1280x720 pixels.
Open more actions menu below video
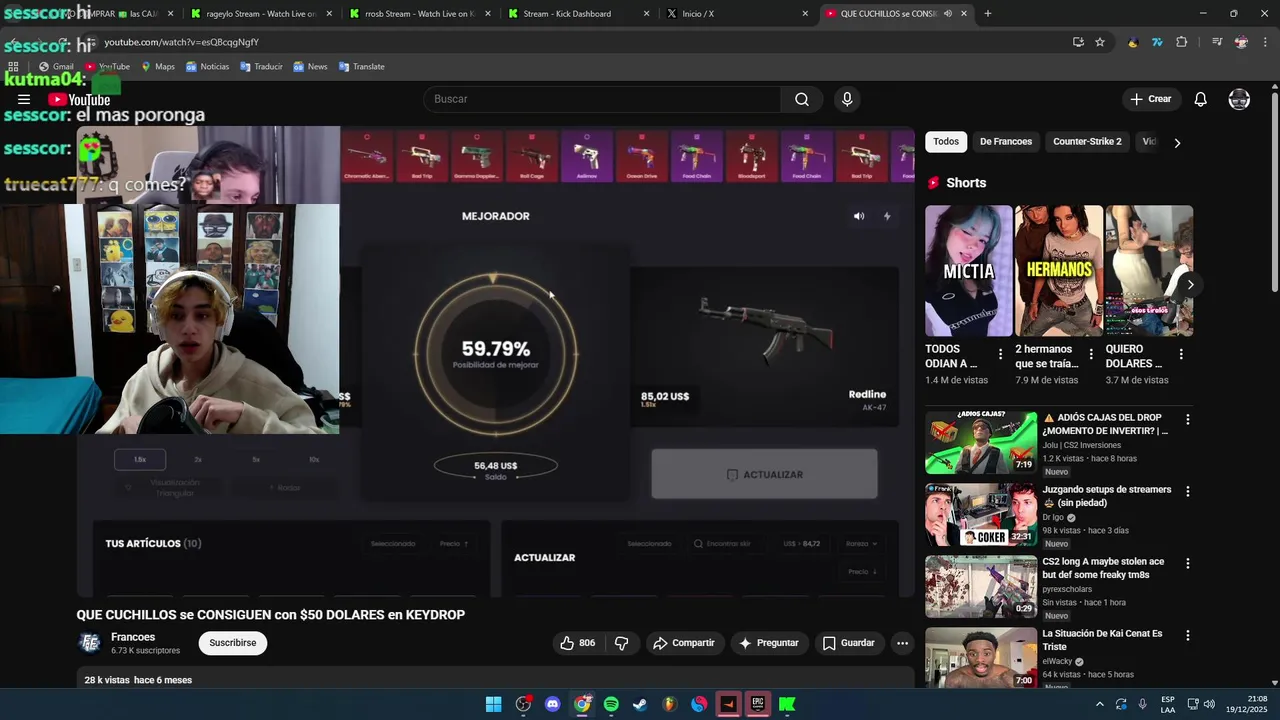point(902,643)
